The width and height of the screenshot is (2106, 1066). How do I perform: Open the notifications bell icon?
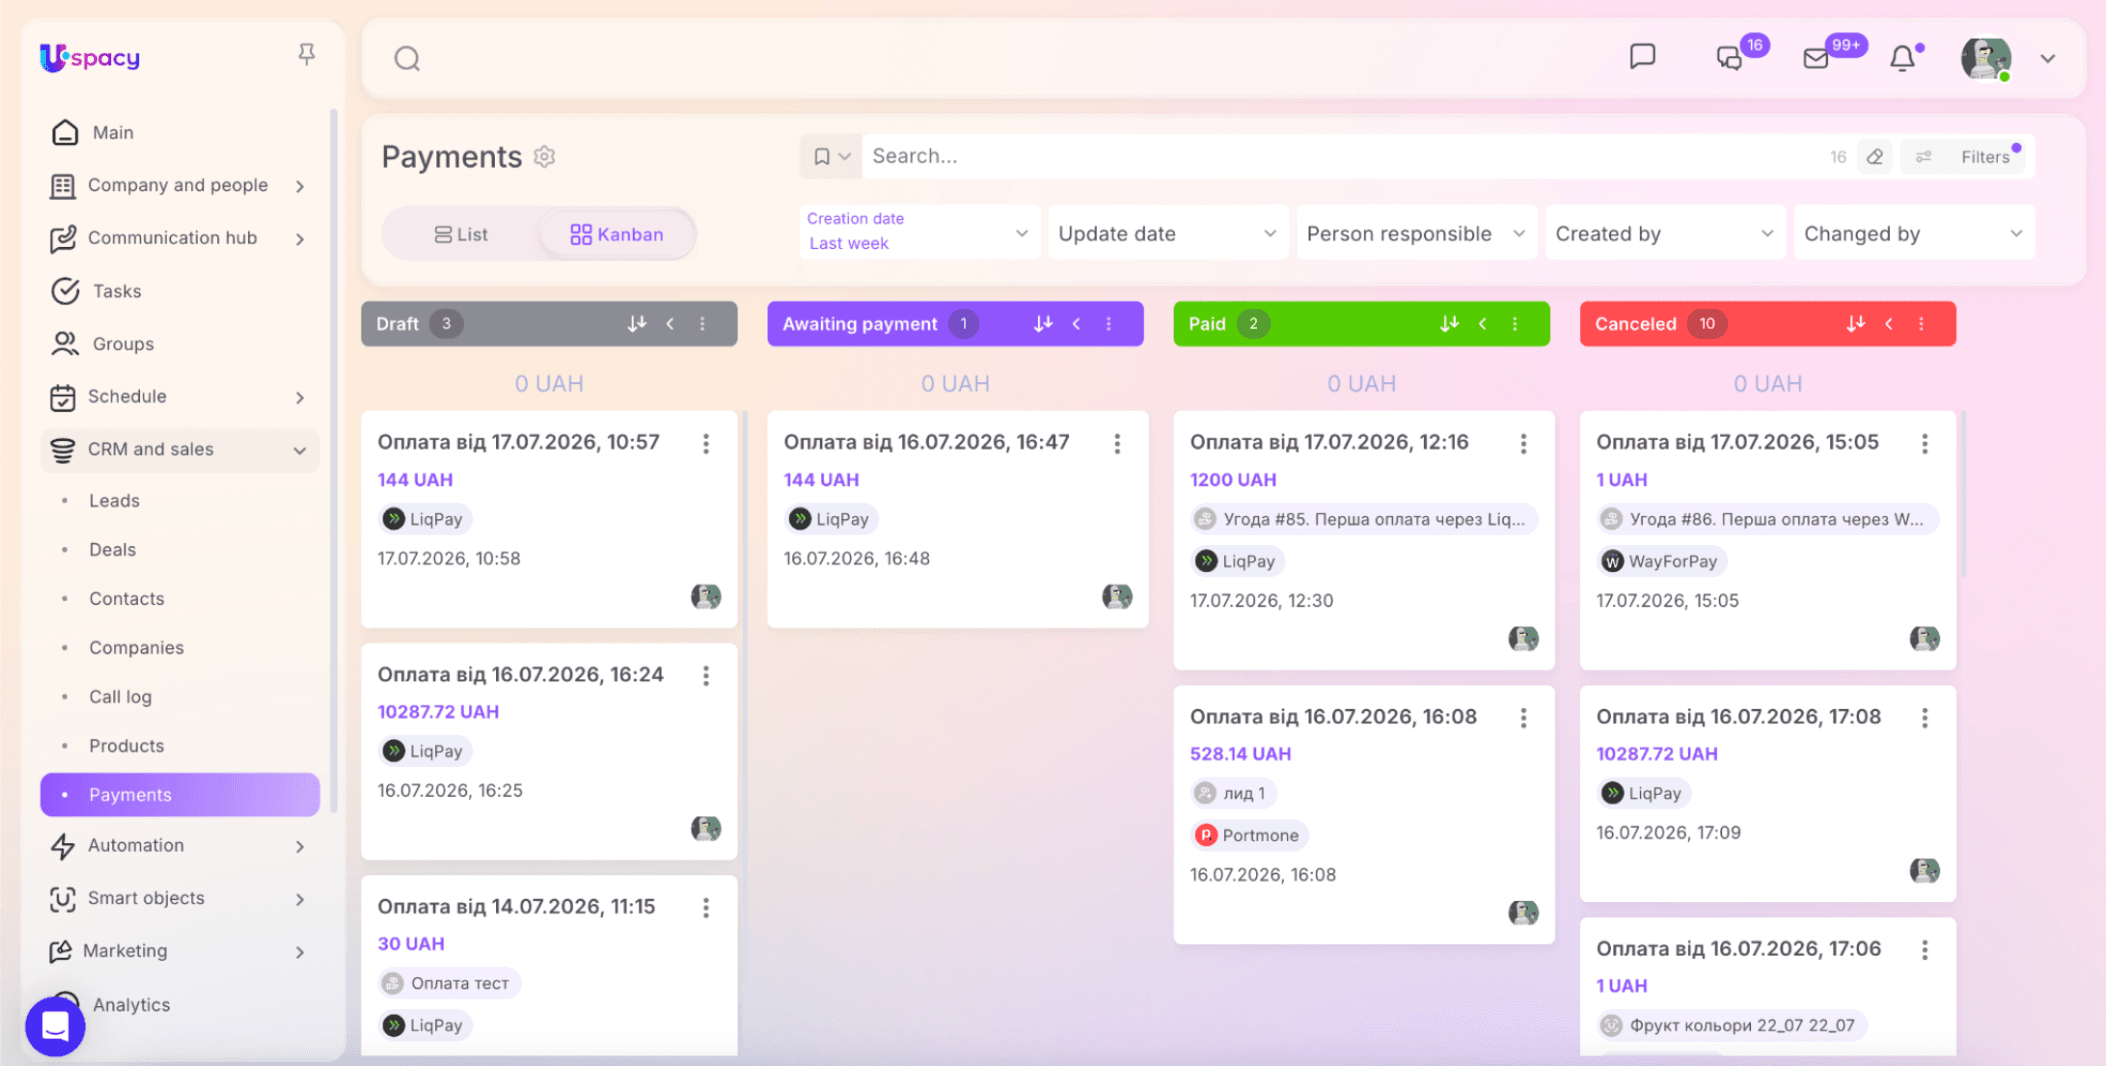(1903, 58)
